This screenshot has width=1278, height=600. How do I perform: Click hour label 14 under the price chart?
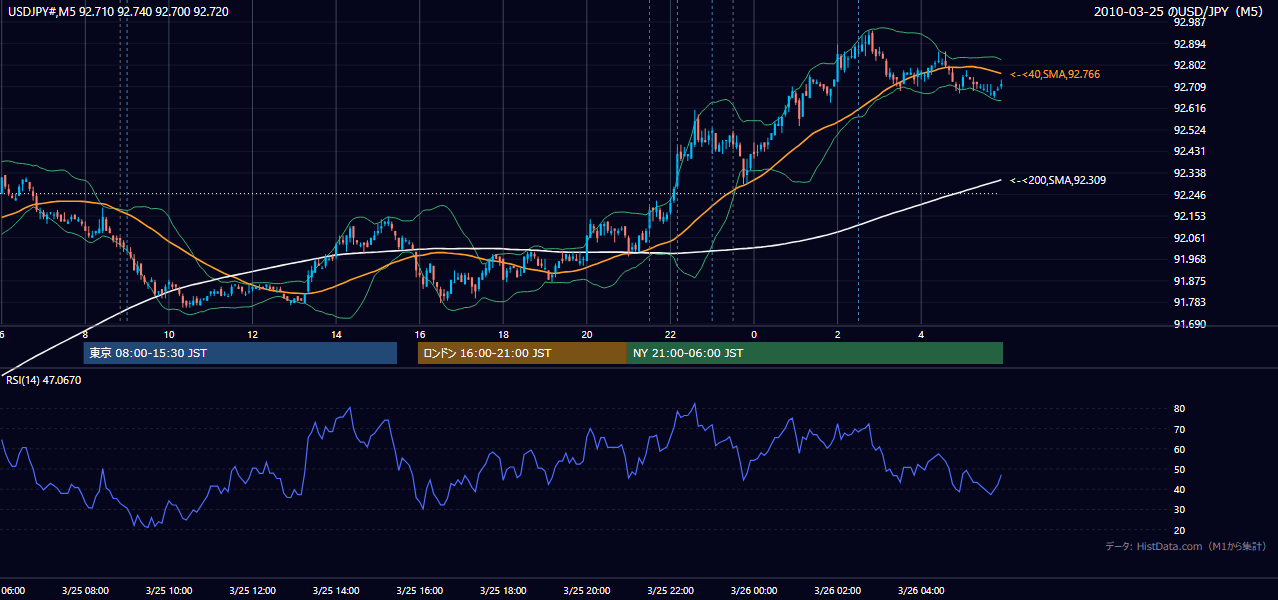click(336, 335)
